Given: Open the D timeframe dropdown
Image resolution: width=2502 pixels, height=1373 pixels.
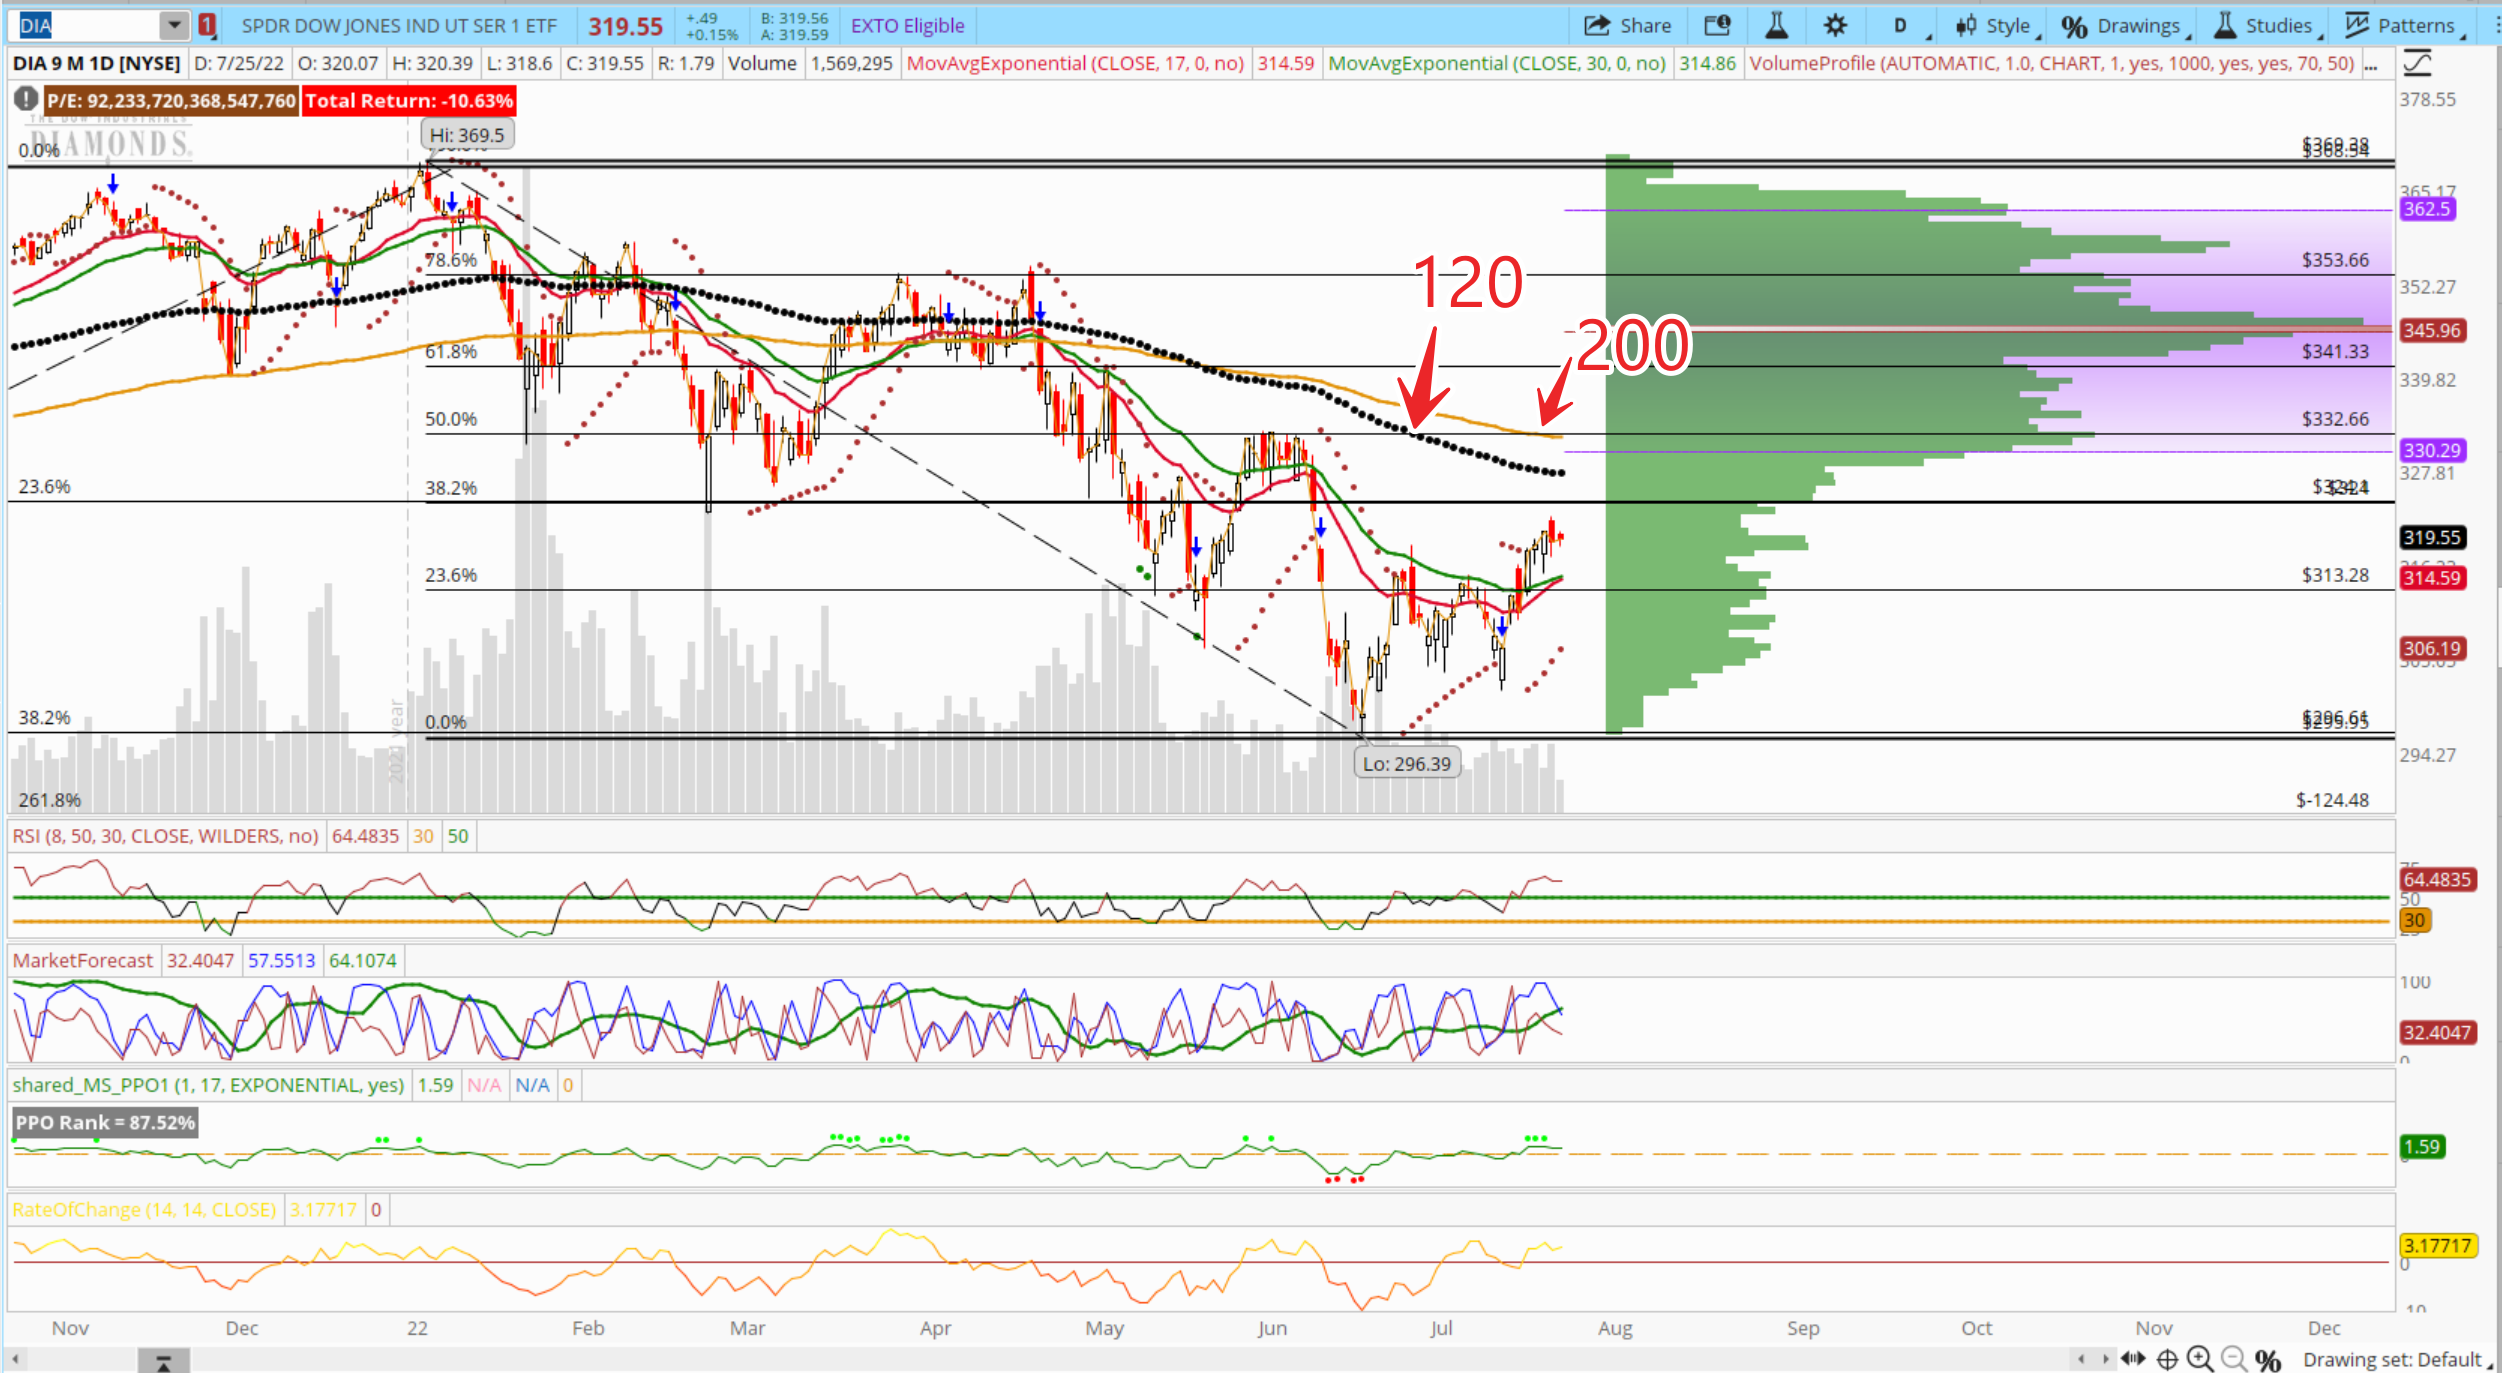Looking at the screenshot, I should [1901, 26].
